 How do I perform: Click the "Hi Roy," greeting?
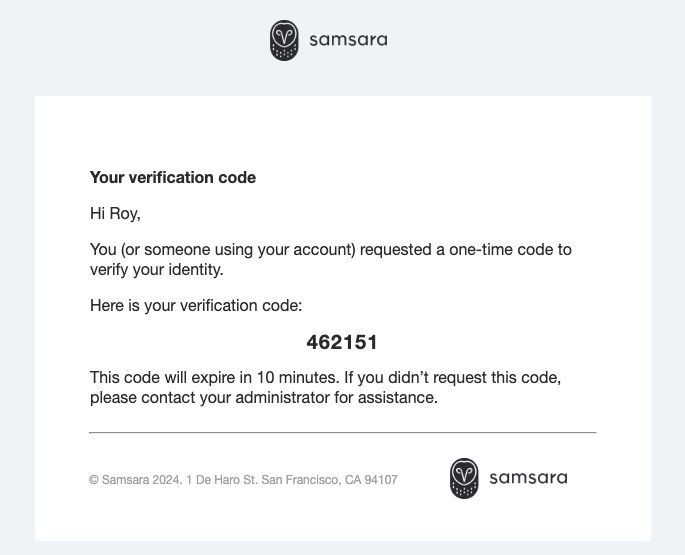tap(115, 213)
